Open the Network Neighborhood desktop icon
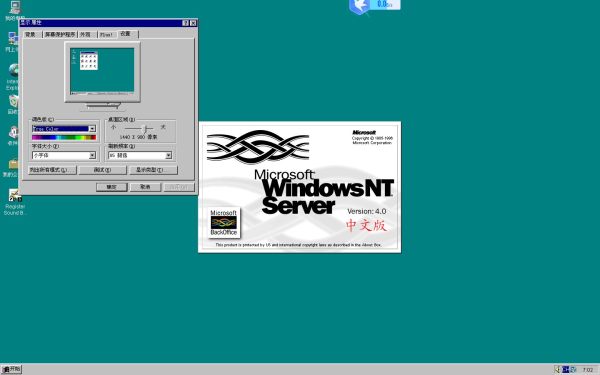This screenshot has width=600, height=375. click(x=14, y=39)
